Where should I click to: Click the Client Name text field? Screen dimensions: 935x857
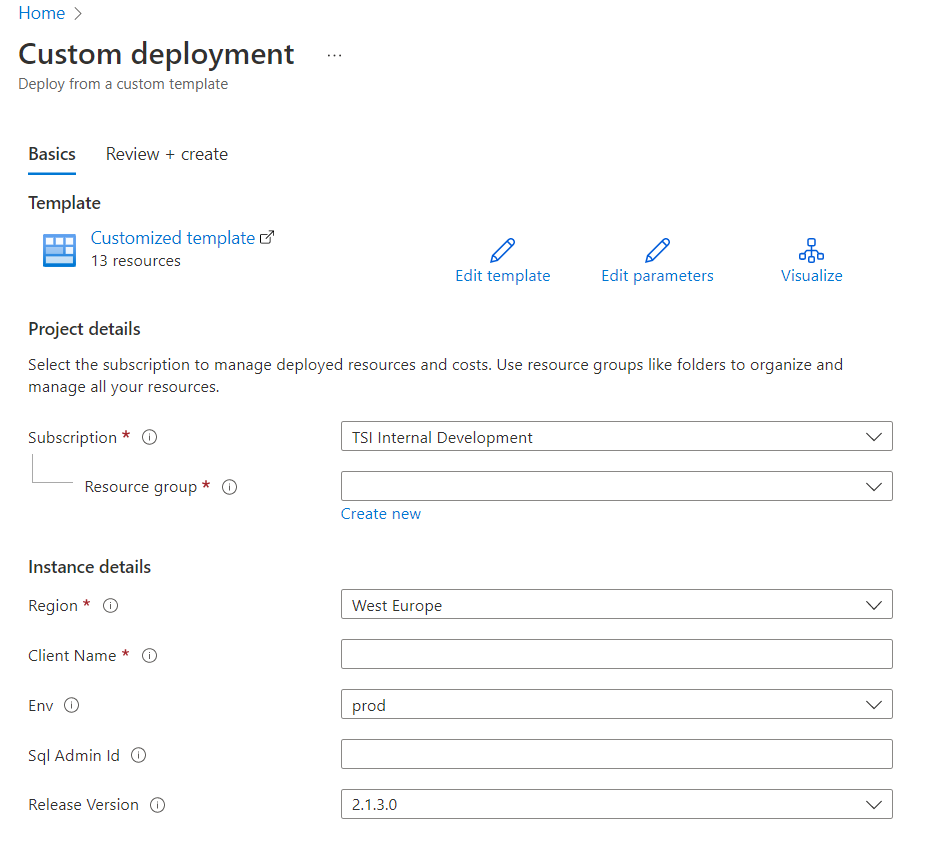[x=616, y=655]
